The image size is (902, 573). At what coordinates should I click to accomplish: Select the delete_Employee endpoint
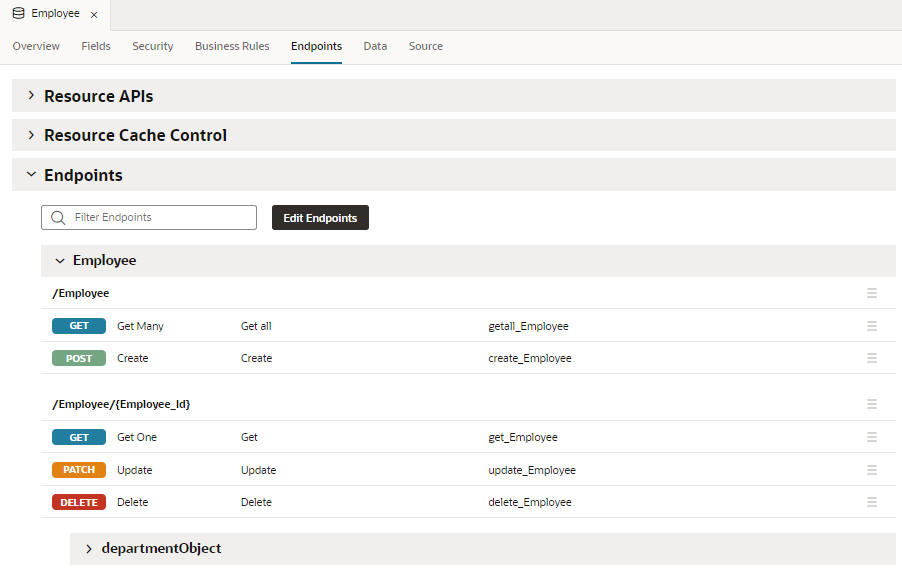(530, 502)
